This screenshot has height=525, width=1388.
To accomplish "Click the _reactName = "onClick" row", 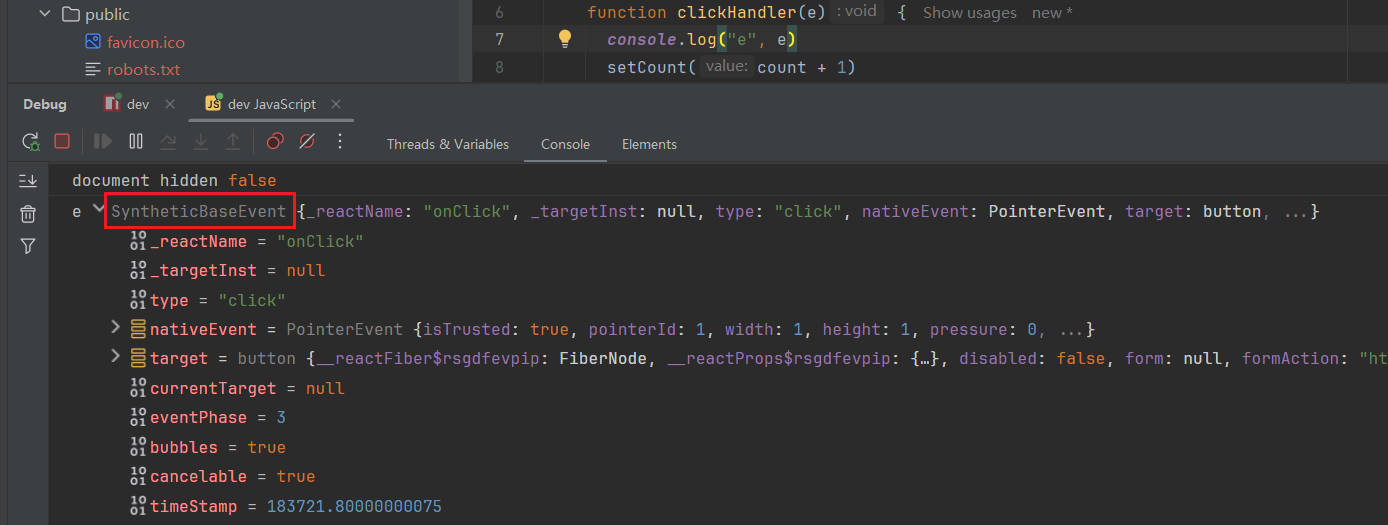I will 246,241.
